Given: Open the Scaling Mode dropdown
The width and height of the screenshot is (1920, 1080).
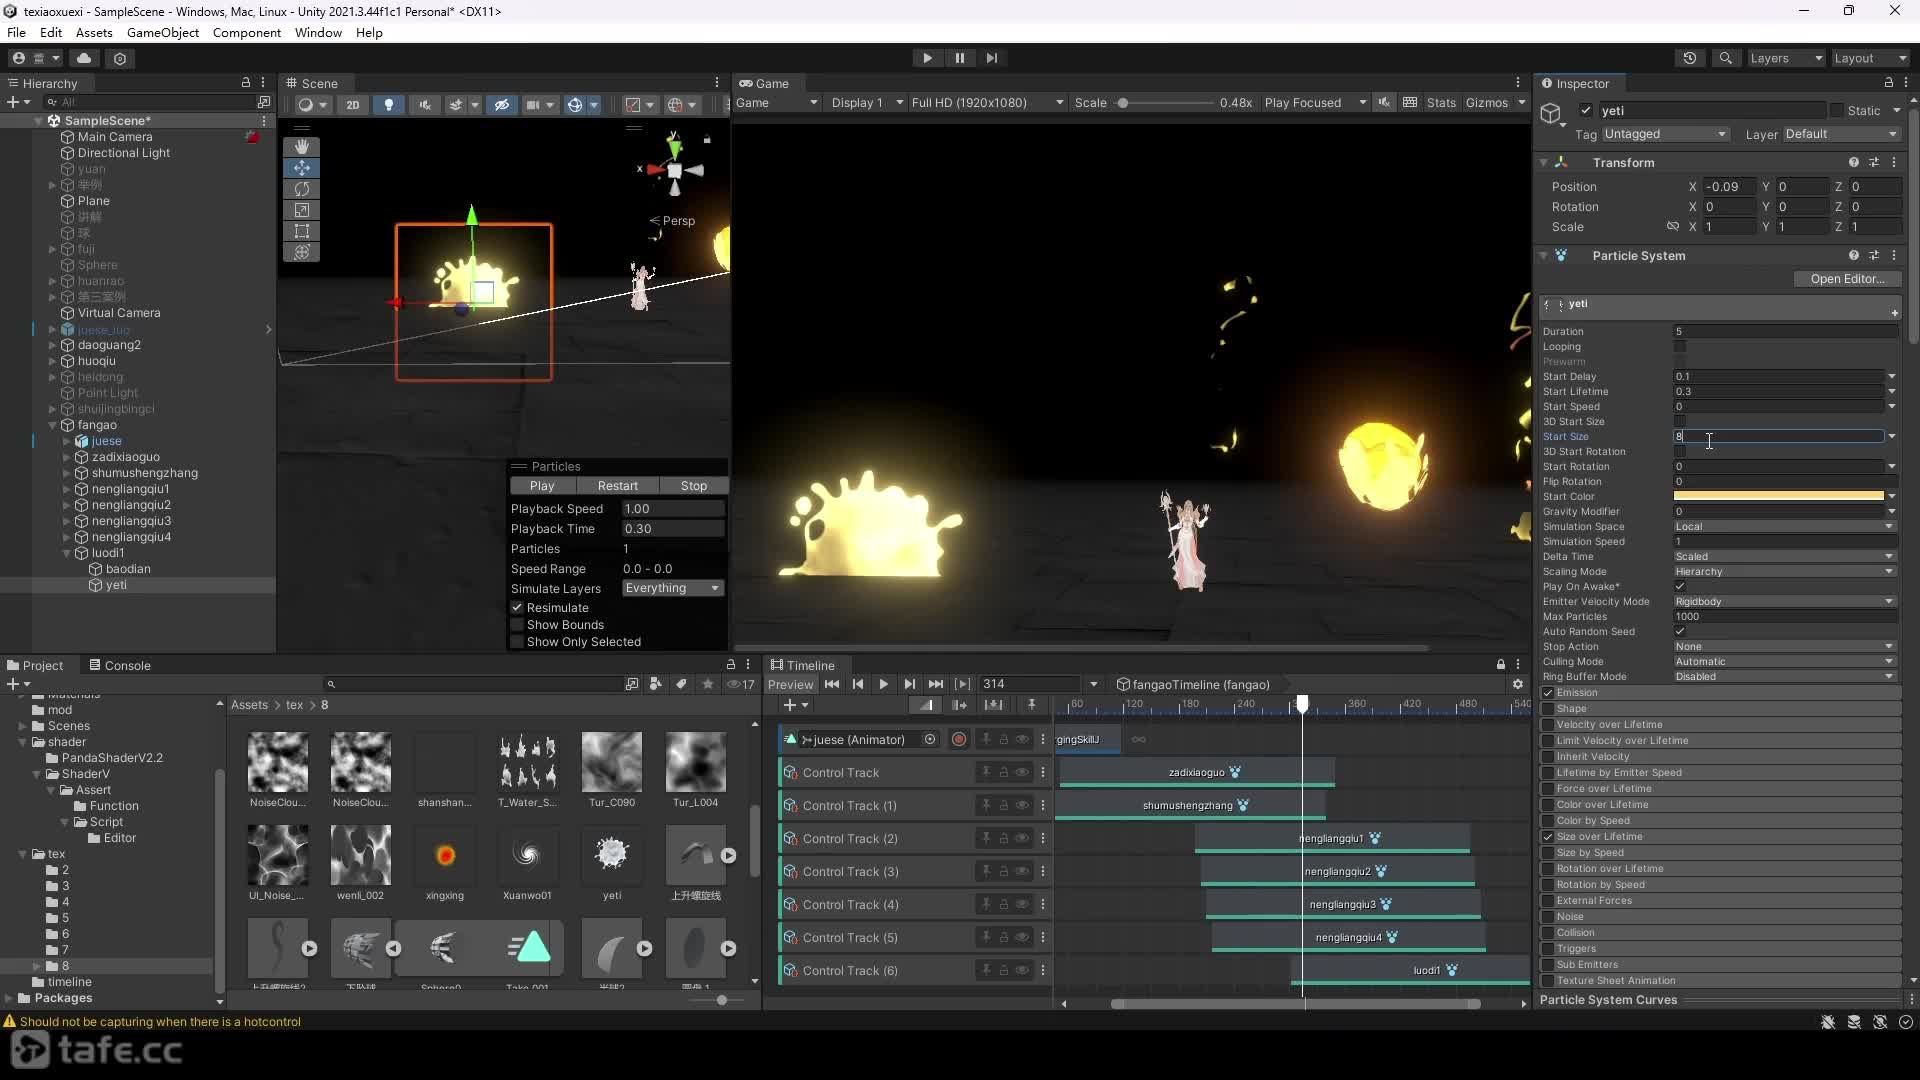Looking at the screenshot, I should click(1784, 572).
